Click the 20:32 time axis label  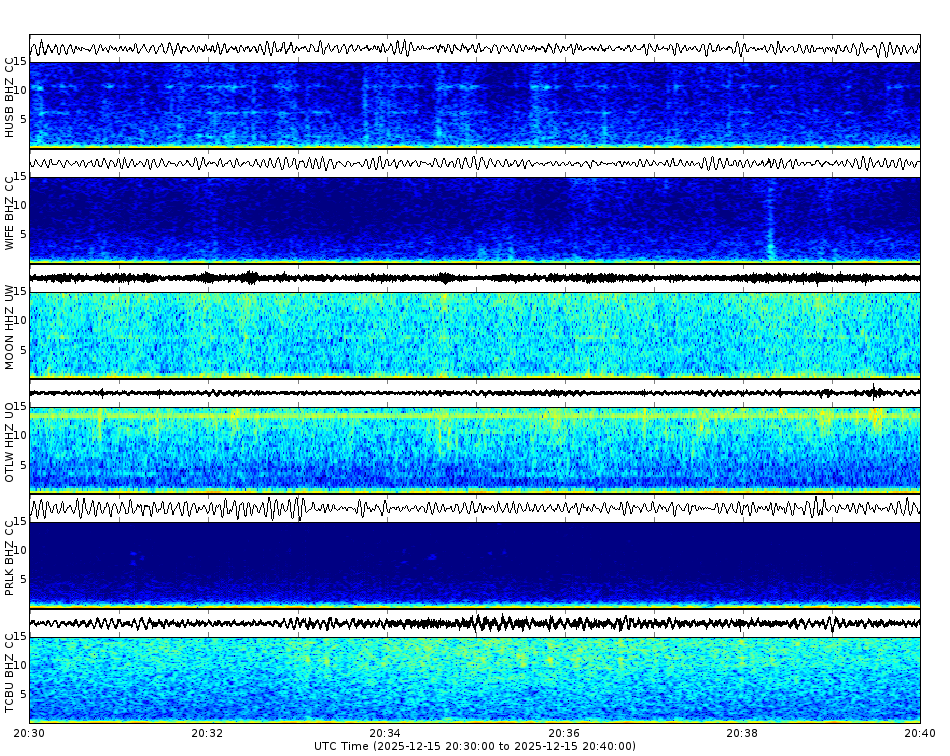coord(207,732)
